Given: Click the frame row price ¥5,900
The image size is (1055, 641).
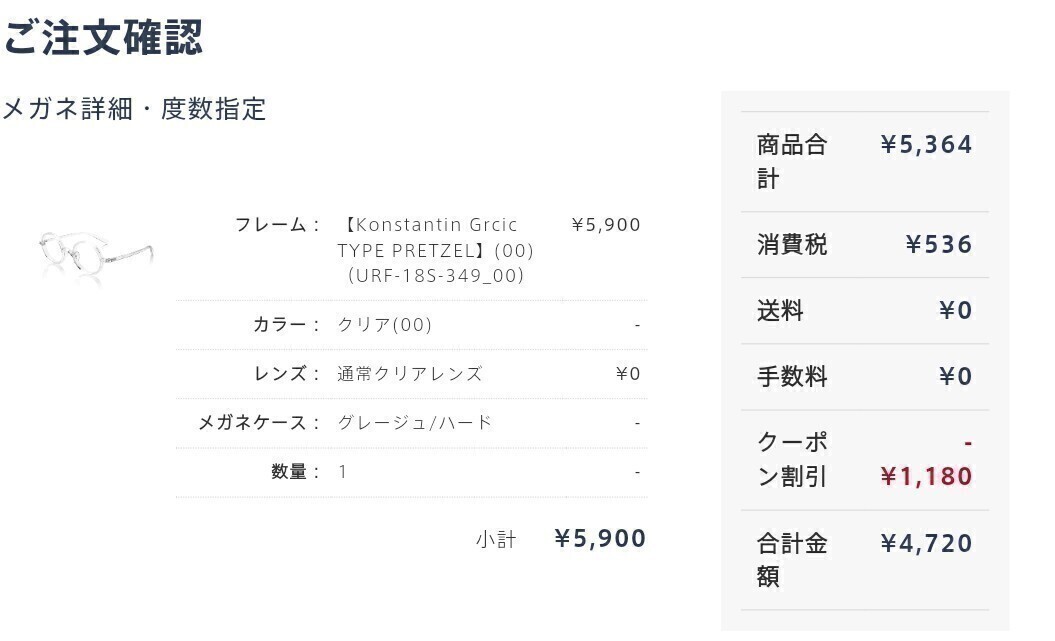Looking at the screenshot, I should 605,224.
